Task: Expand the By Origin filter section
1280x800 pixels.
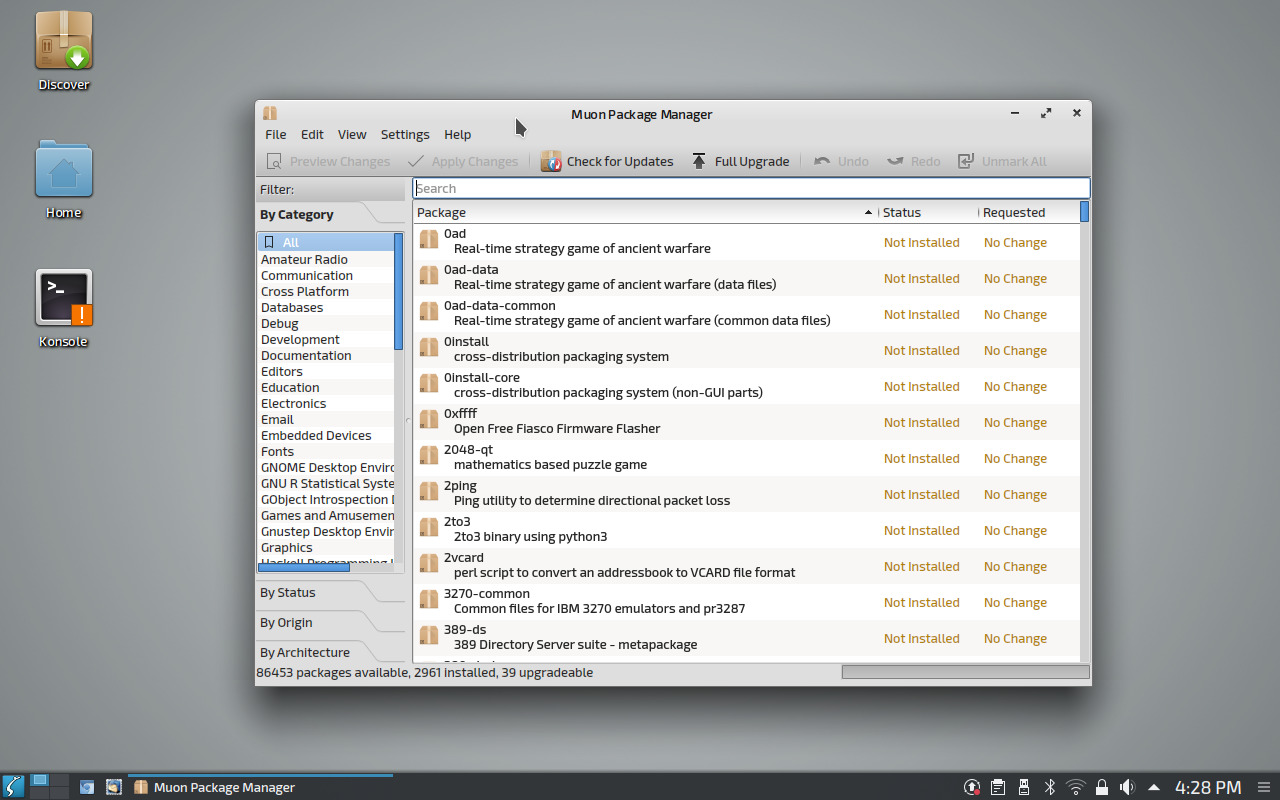Action: point(330,622)
